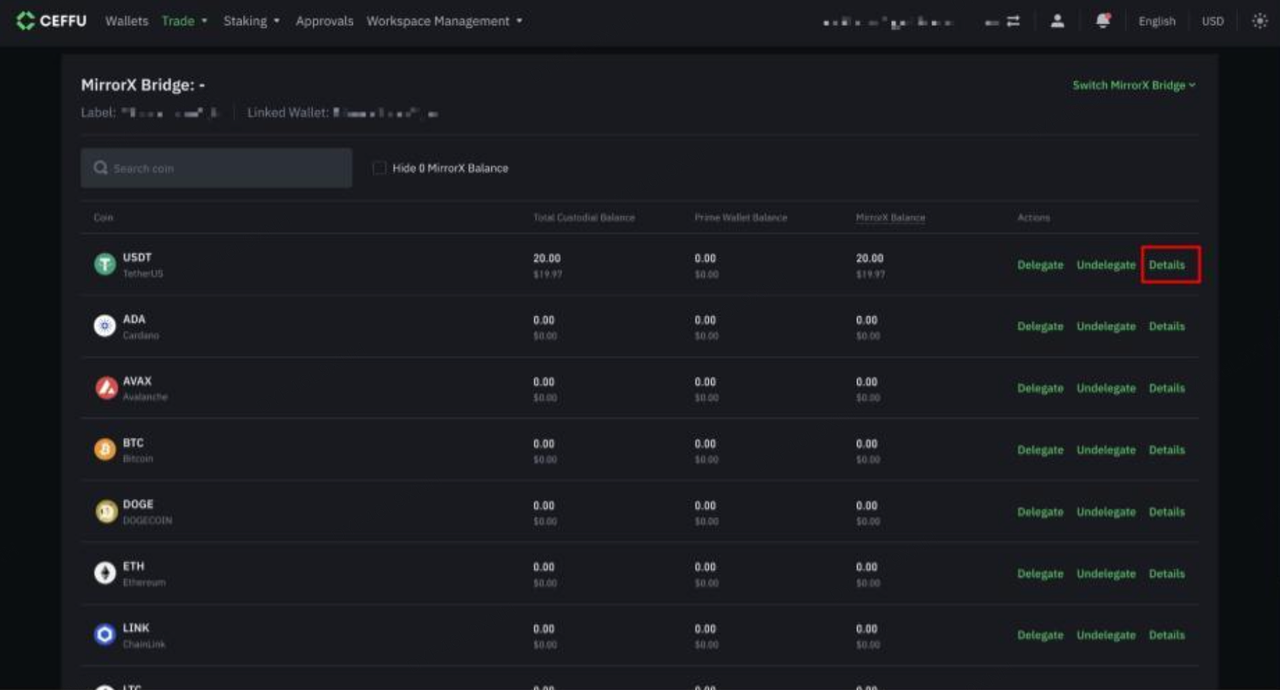1280x690 pixels.
Task: Open Details for USDT
Action: [x=1166, y=265]
